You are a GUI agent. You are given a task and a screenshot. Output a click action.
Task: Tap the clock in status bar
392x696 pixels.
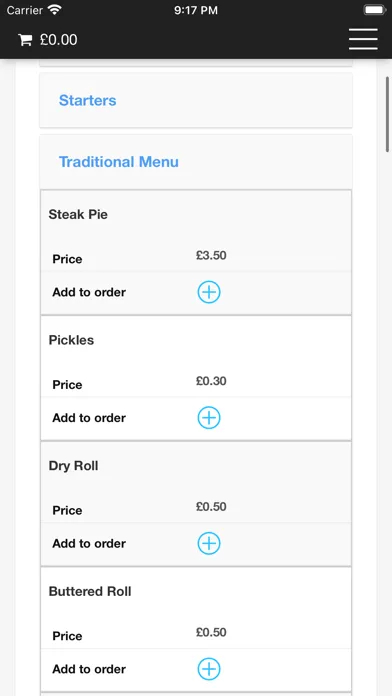(x=196, y=10)
